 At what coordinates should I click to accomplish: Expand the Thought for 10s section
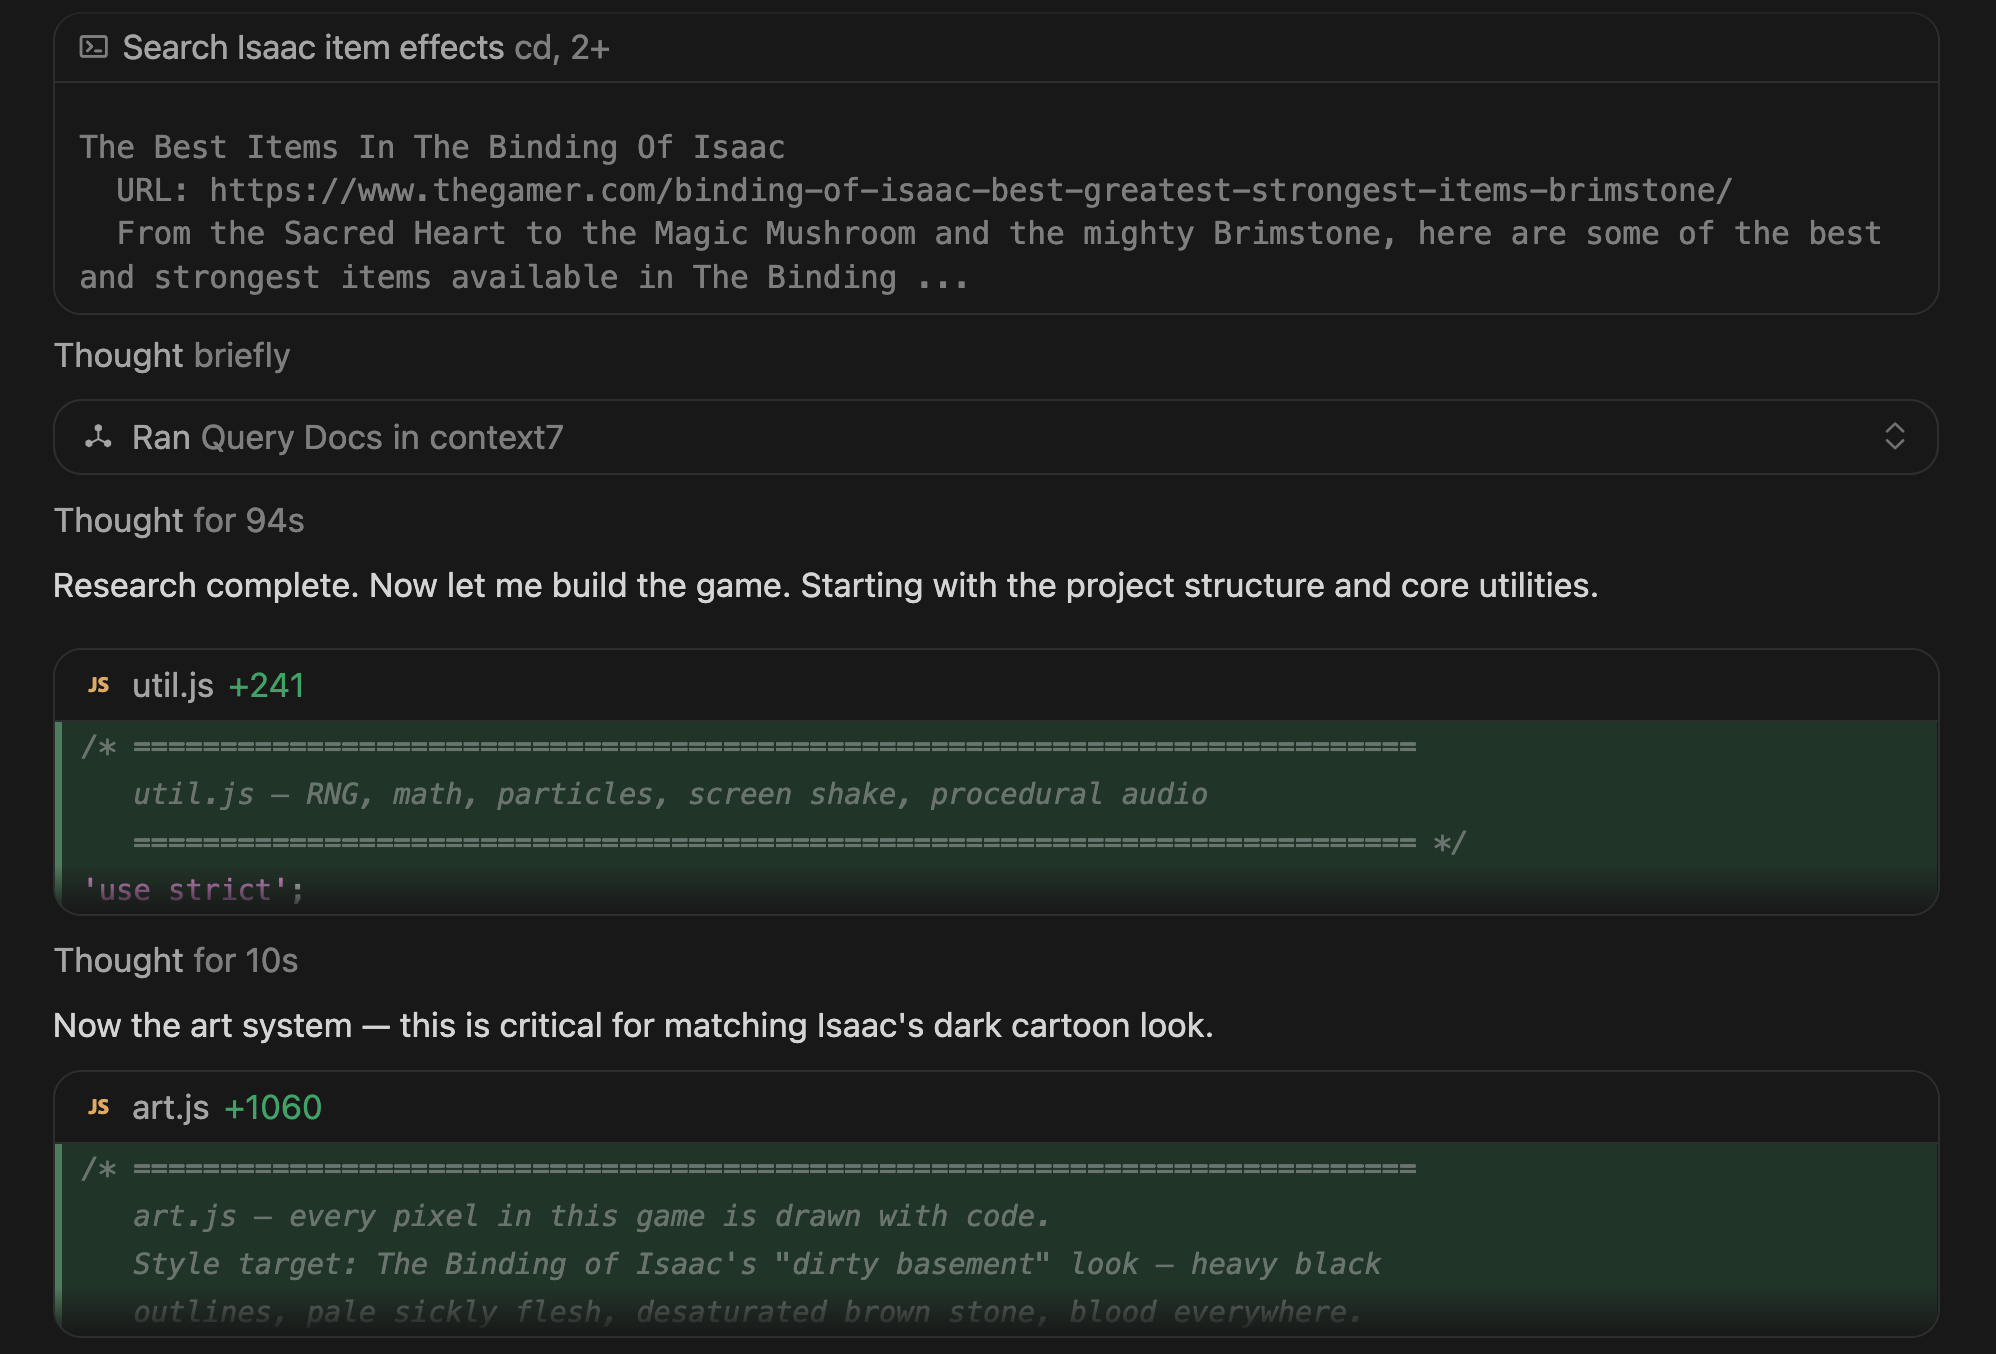click(176, 960)
